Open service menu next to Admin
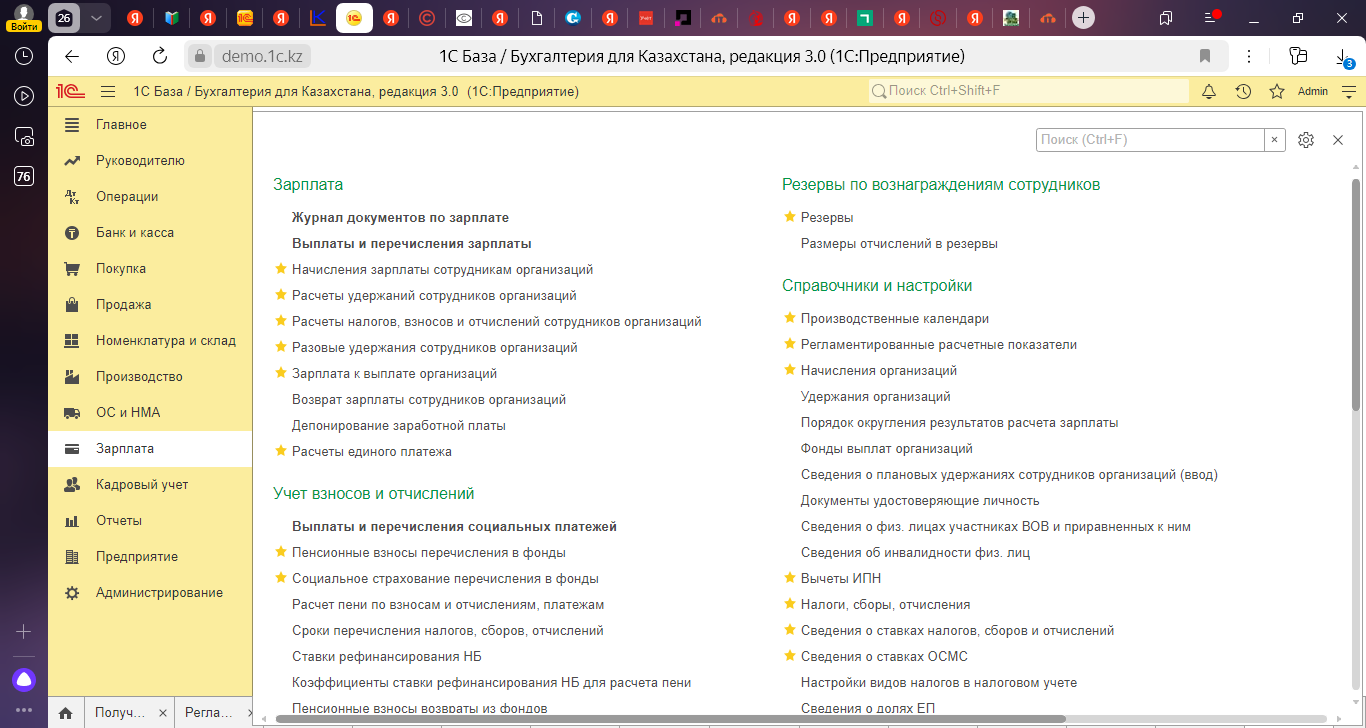1366x728 pixels. click(x=1349, y=91)
